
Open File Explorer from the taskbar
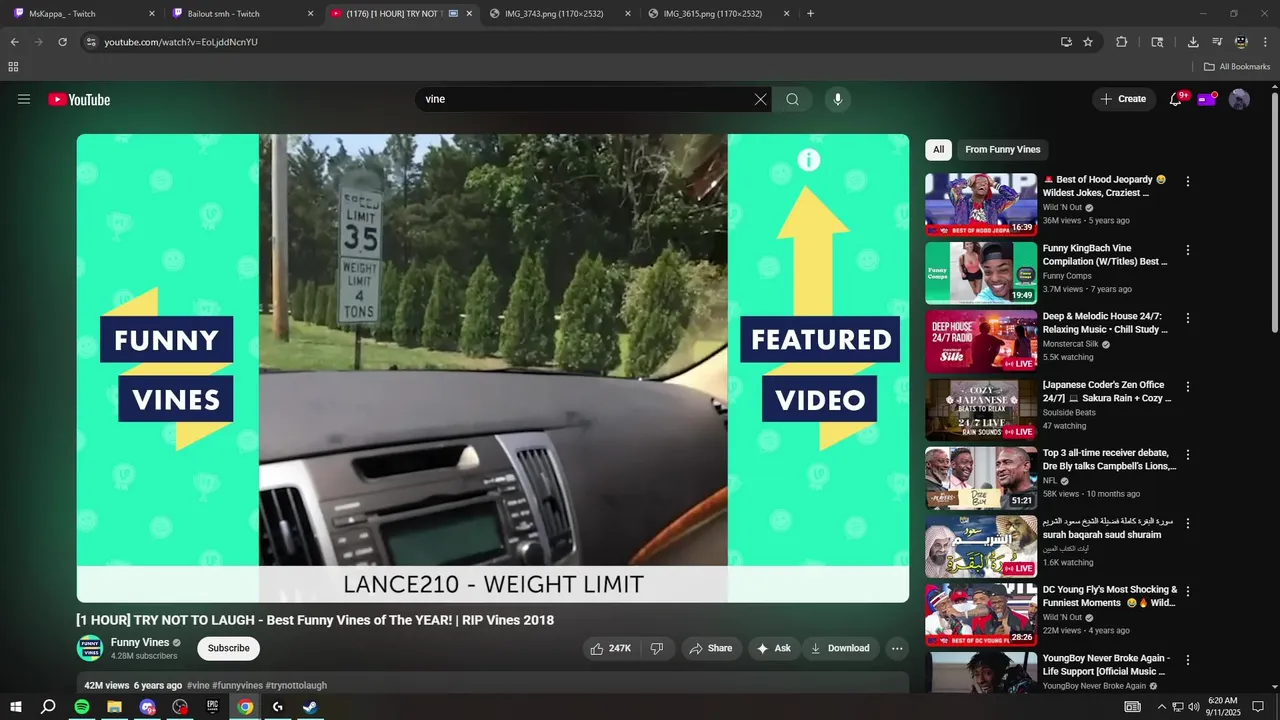point(115,707)
